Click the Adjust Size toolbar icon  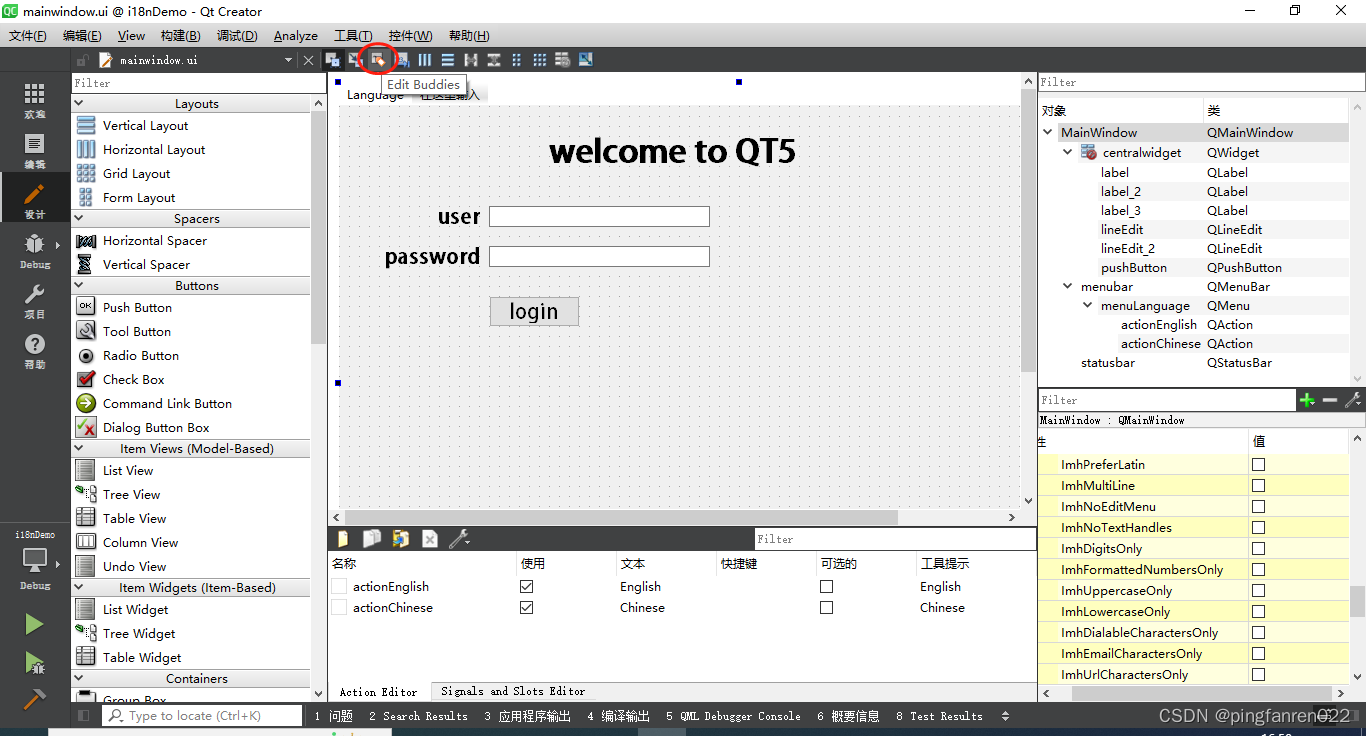coord(585,59)
